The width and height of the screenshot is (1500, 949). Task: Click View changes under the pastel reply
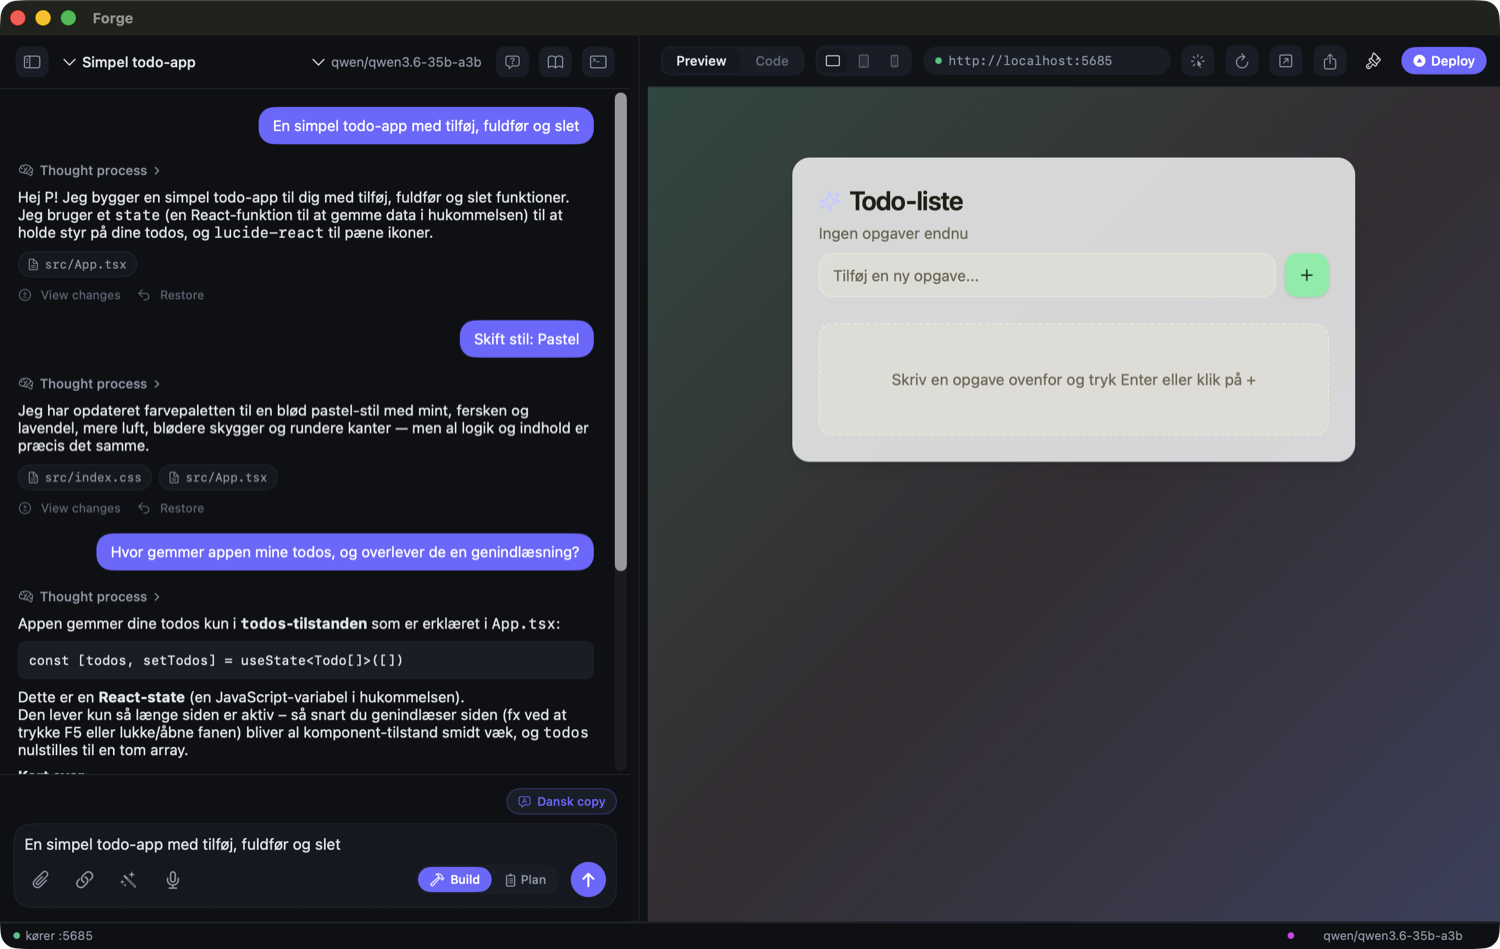70,508
